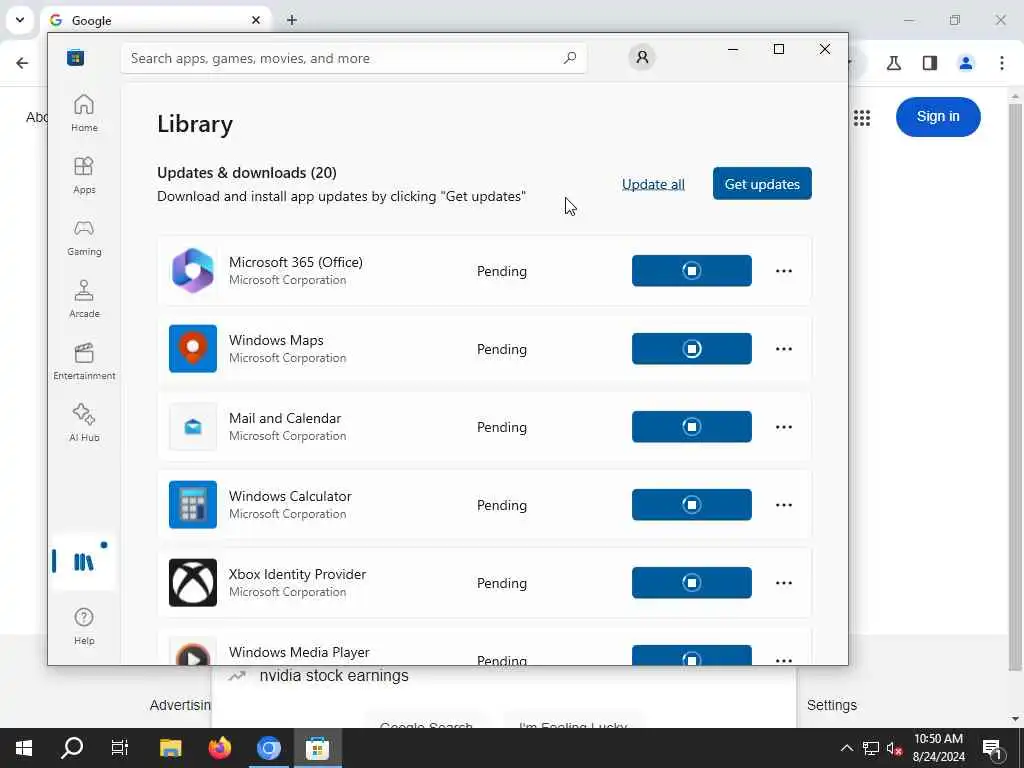Open Task View on taskbar
The image size is (1024, 768).
[x=120, y=748]
